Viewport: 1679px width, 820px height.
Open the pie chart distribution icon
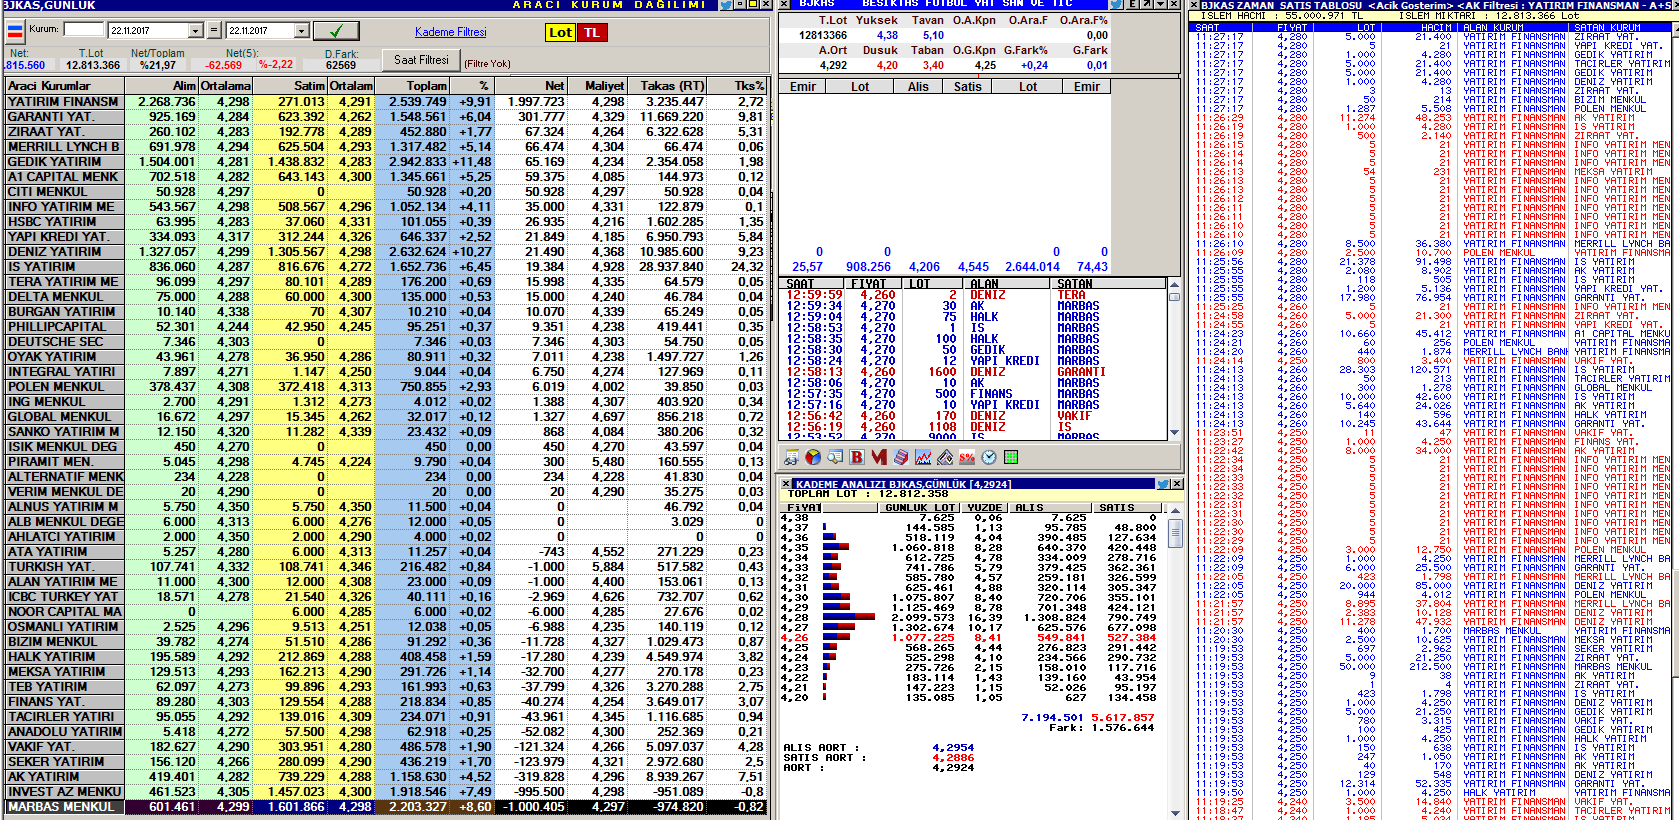click(x=813, y=457)
